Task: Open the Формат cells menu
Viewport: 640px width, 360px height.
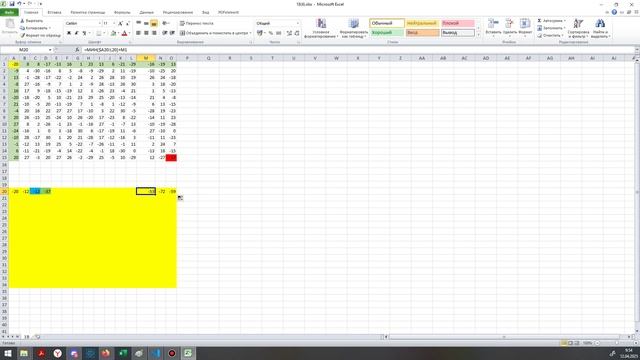Action: click(525, 28)
